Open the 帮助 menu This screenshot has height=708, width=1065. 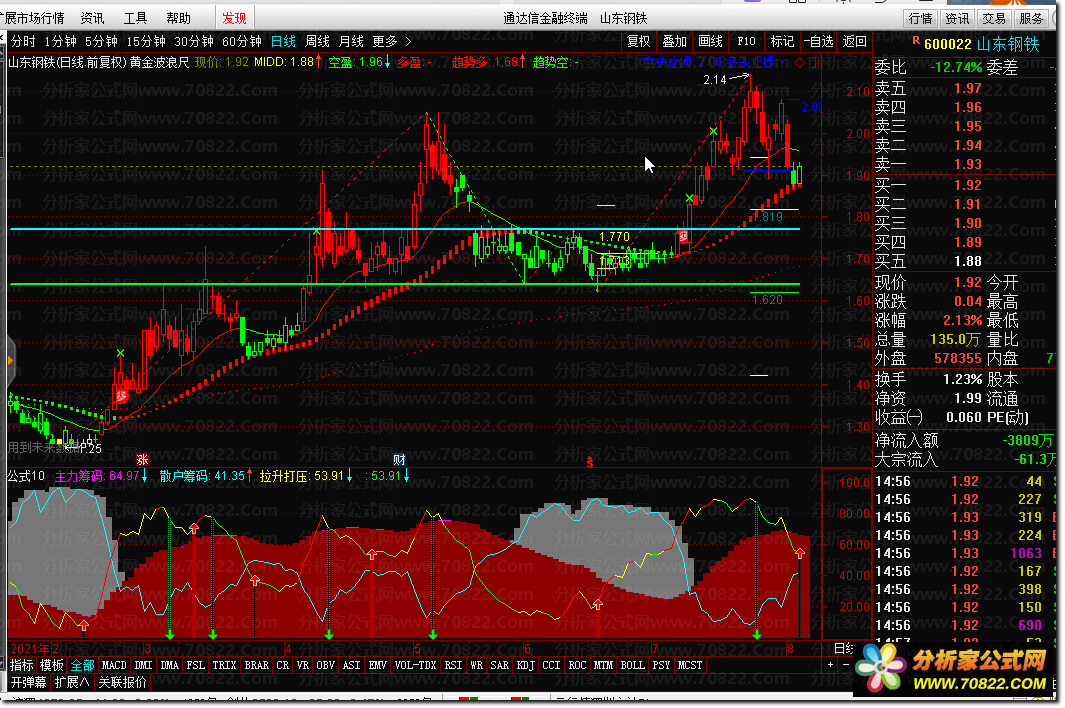tap(178, 18)
